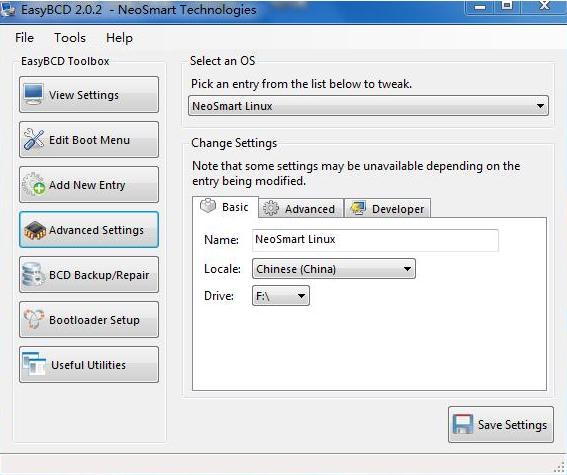Click the gear icon on Advanced tab
Screen dimensions: 567x475
point(271,208)
